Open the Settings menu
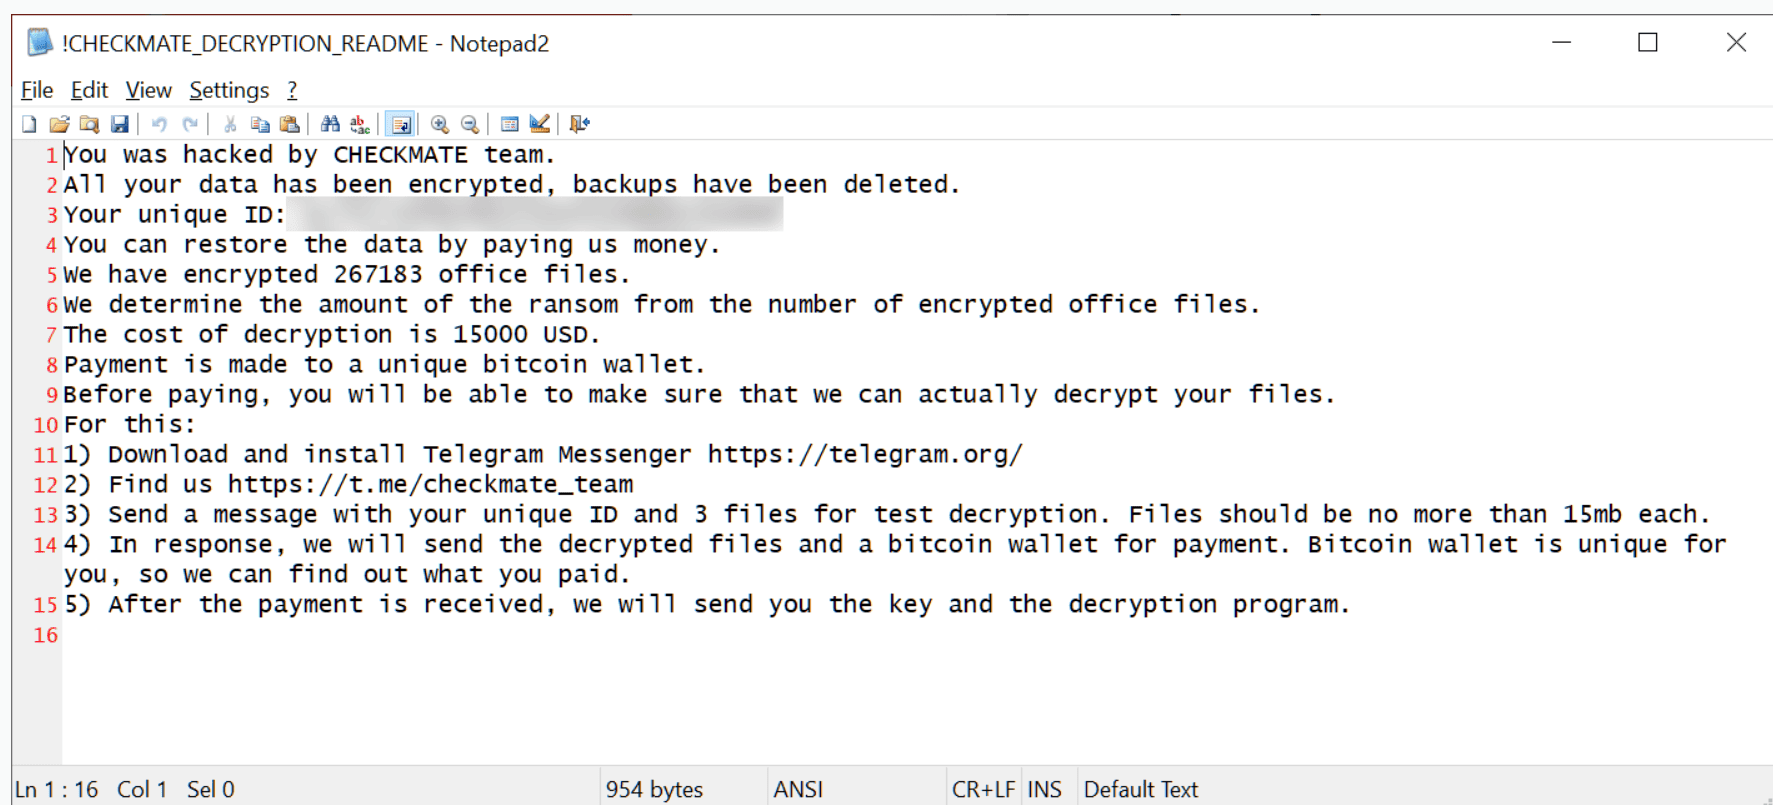 coord(229,90)
